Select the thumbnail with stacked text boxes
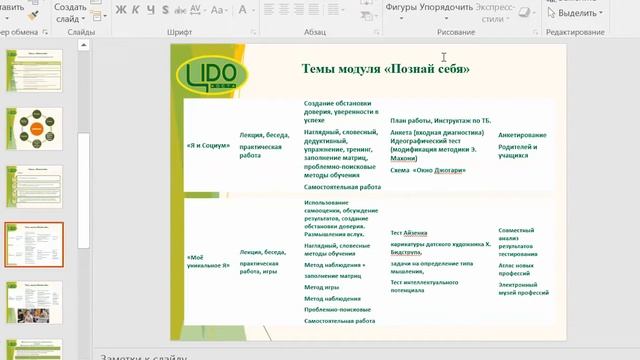The height and width of the screenshot is (360, 640). [35, 187]
